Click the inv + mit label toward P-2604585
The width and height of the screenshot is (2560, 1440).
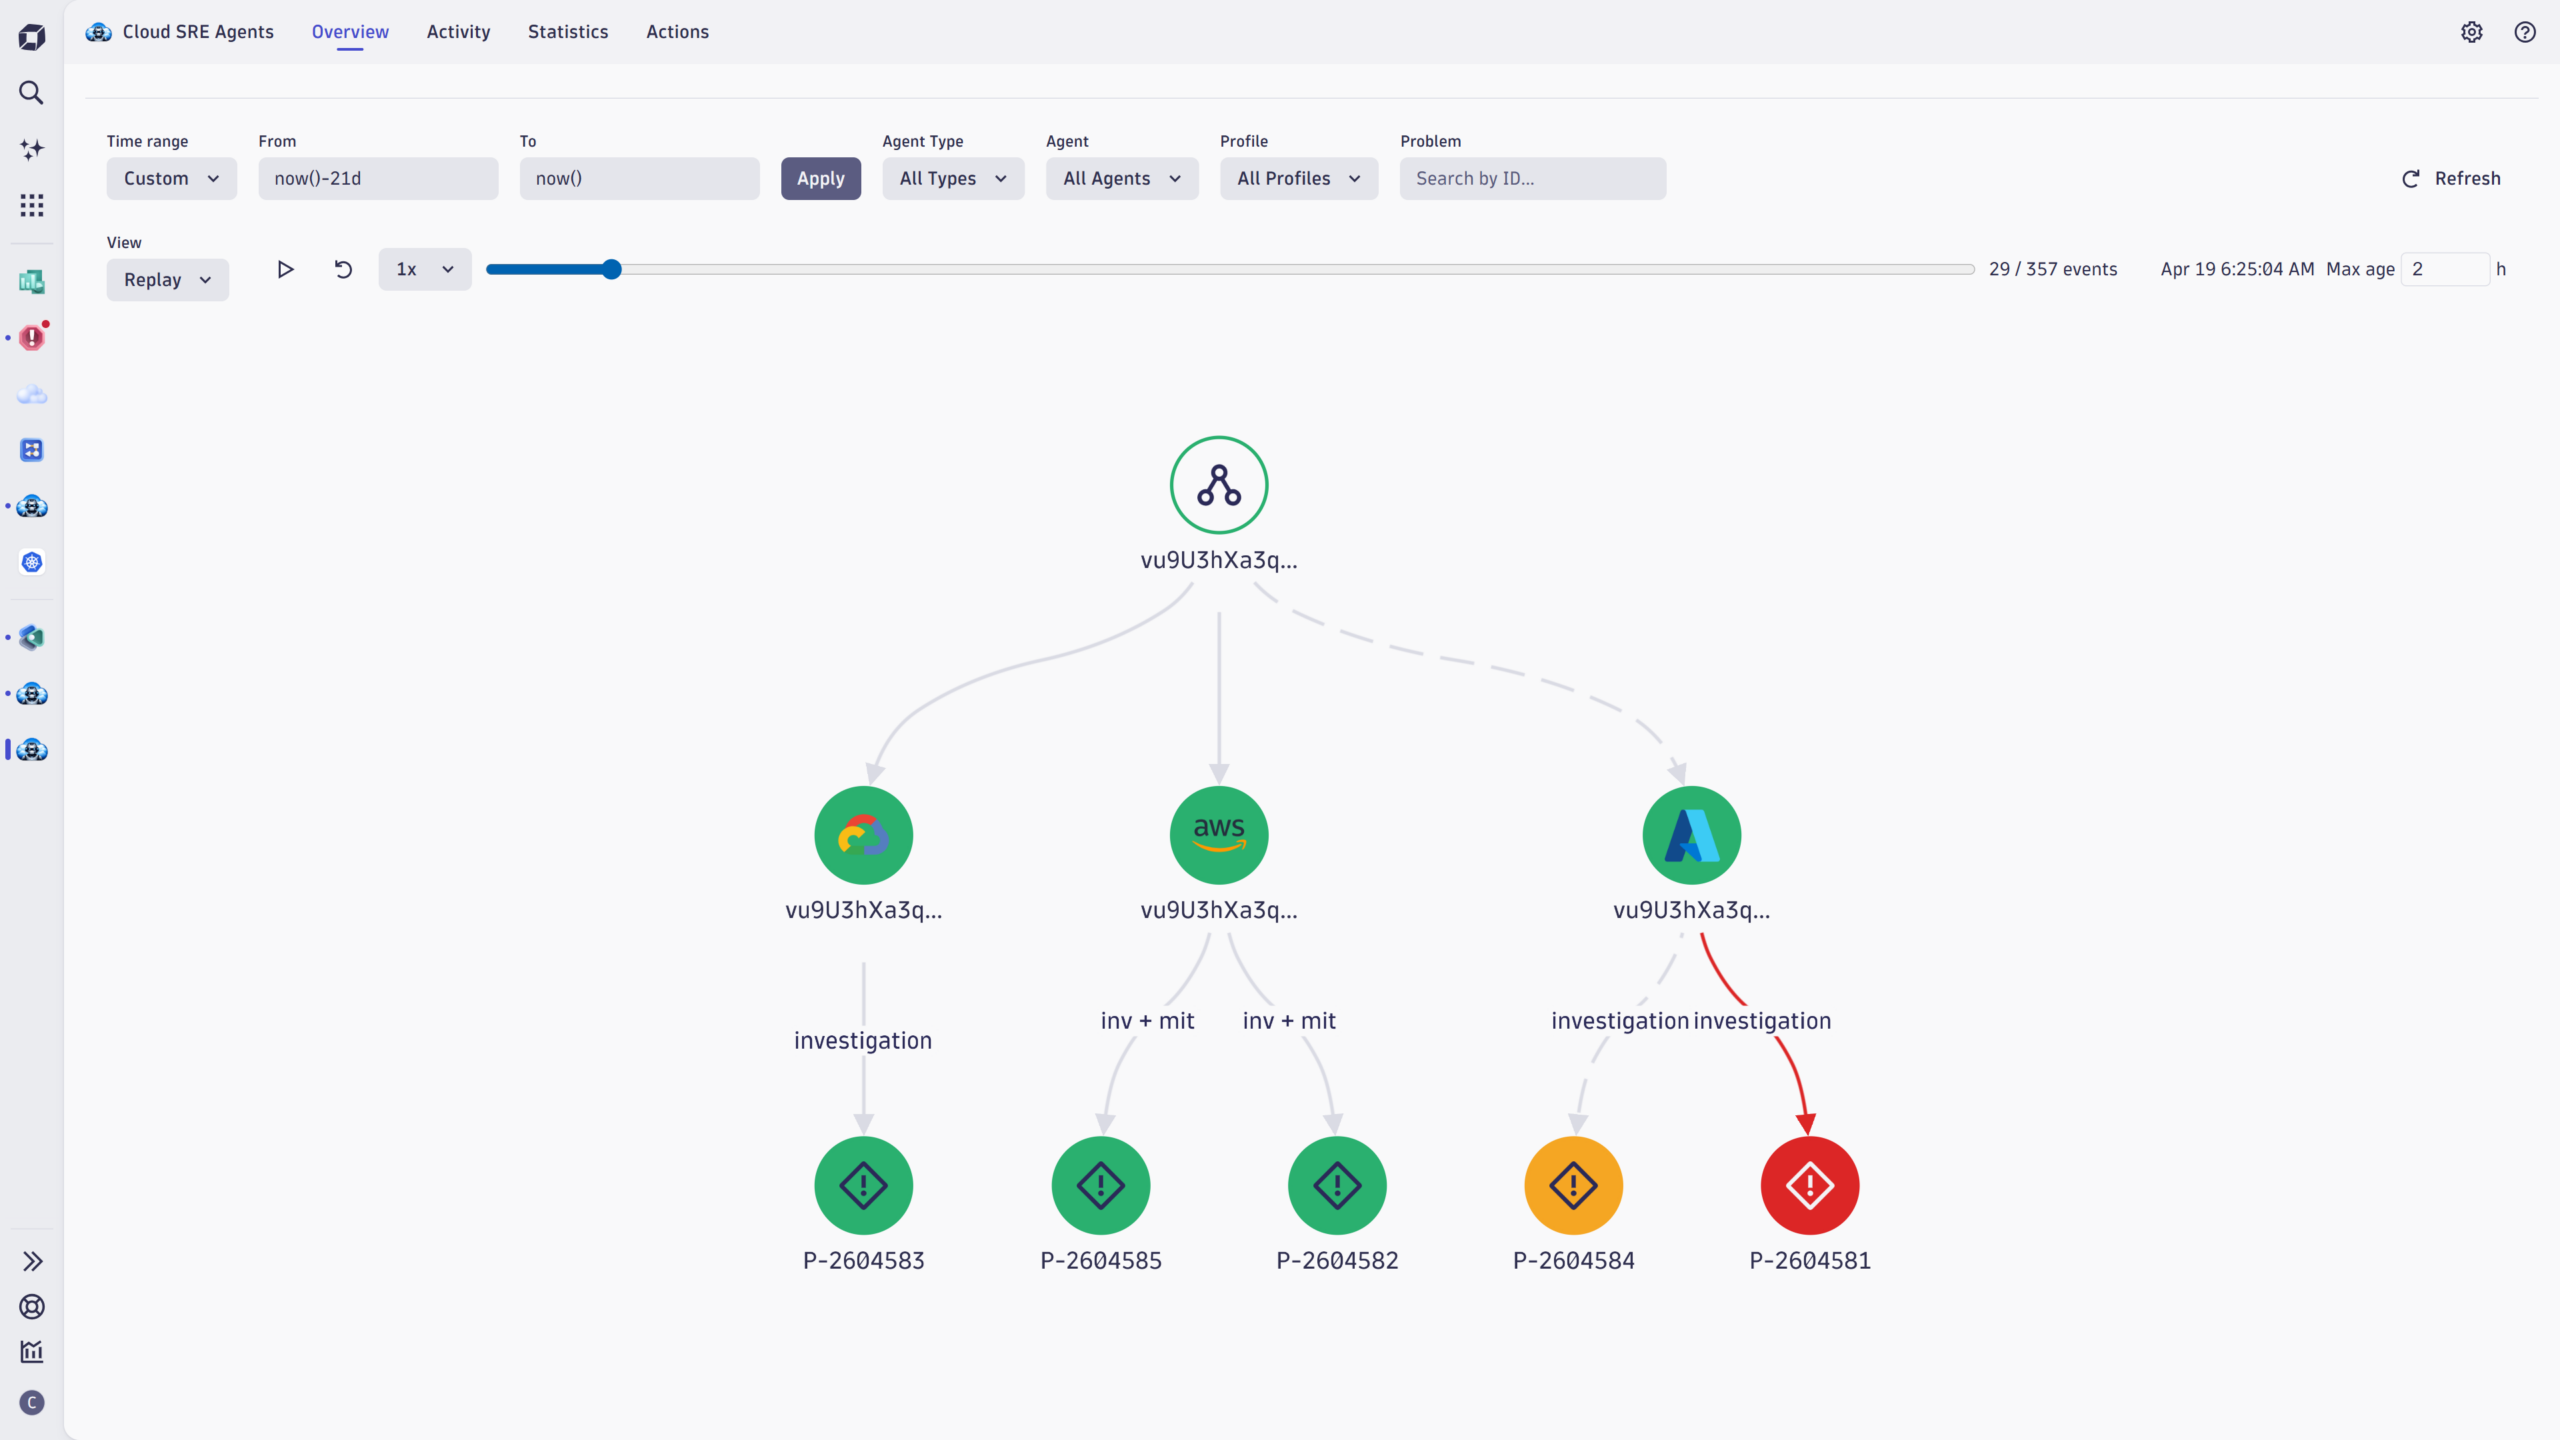1148,1021
